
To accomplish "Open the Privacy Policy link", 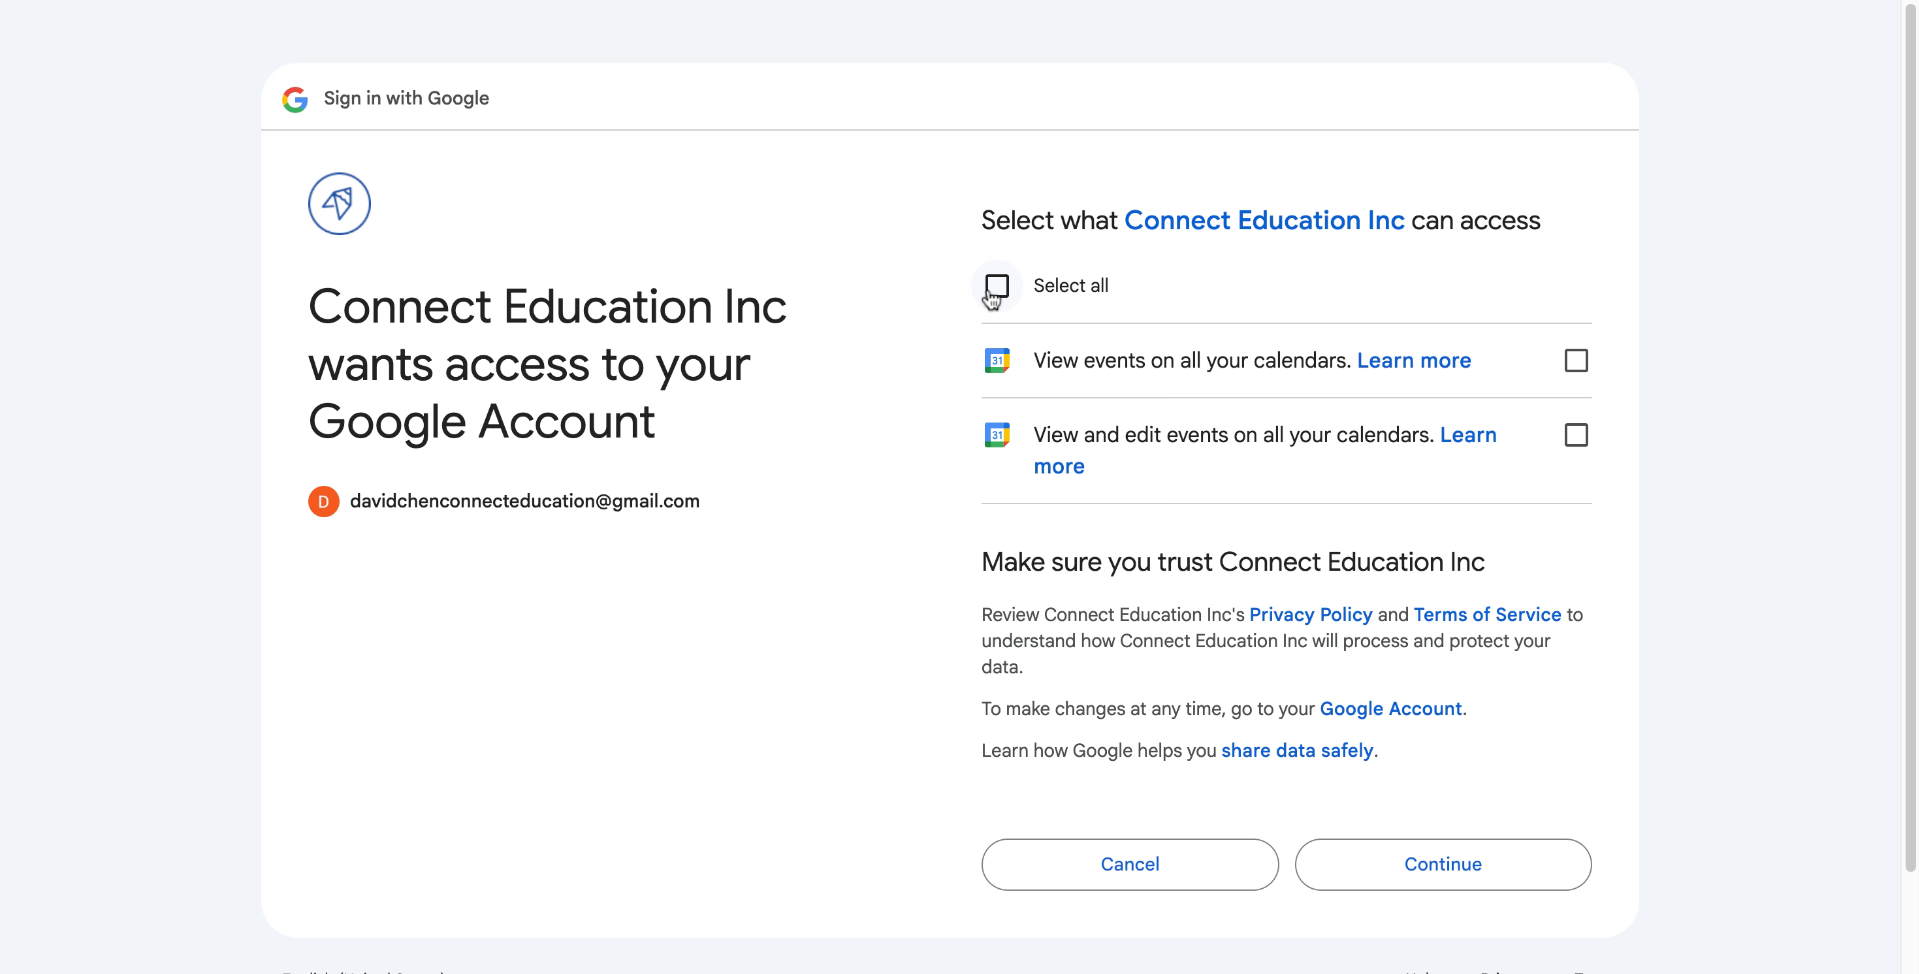I will [1310, 615].
